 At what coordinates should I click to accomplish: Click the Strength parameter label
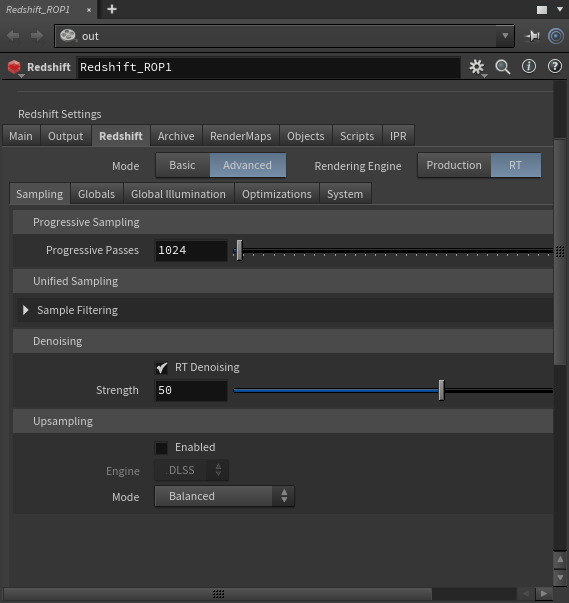tap(117, 390)
